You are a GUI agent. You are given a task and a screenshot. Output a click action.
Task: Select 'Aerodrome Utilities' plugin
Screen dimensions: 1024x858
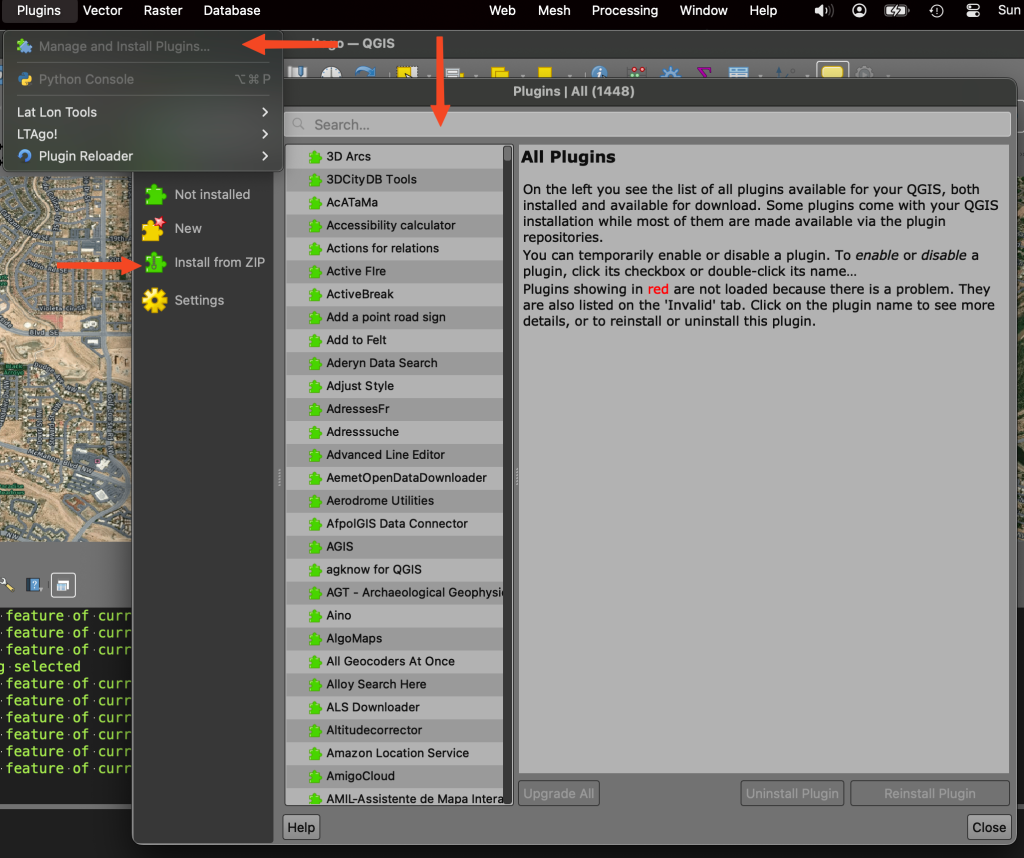(x=394, y=501)
